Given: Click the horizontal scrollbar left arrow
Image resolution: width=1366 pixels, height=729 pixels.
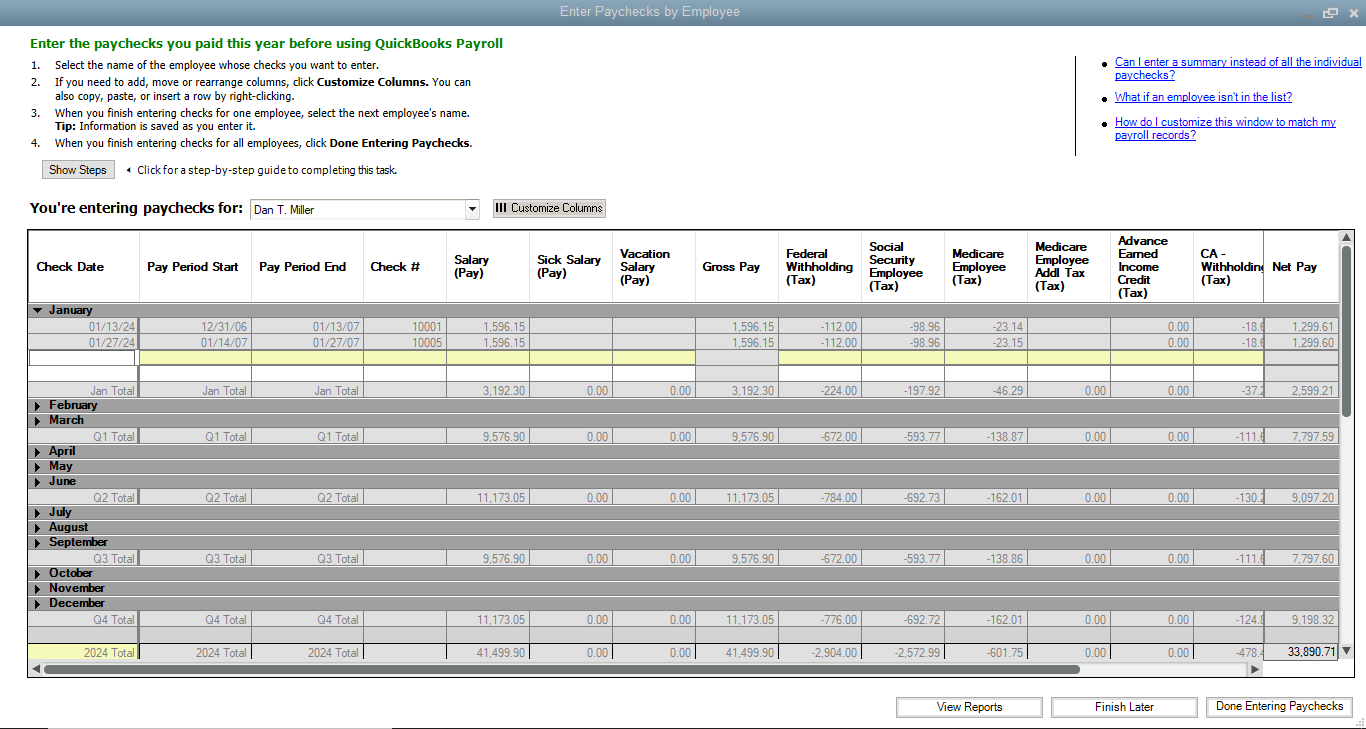Looking at the screenshot, I should point(36,669).
